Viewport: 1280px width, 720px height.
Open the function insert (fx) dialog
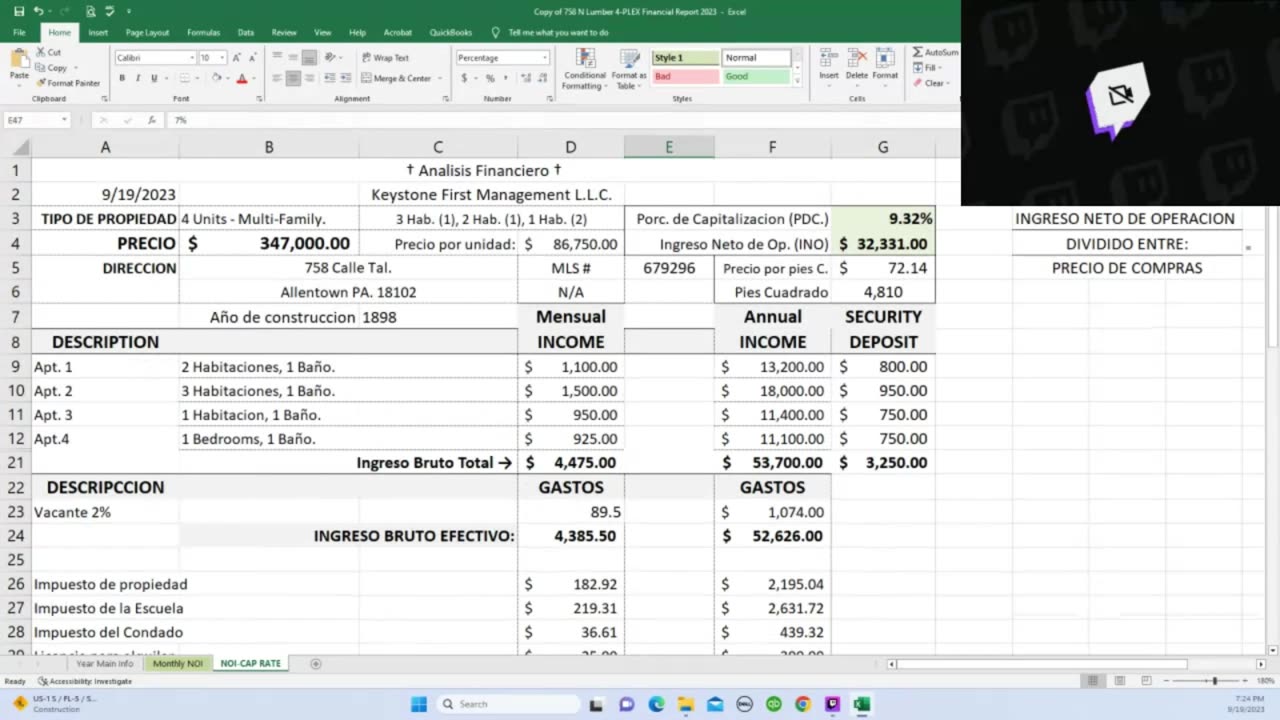click(x=152, y=120)
